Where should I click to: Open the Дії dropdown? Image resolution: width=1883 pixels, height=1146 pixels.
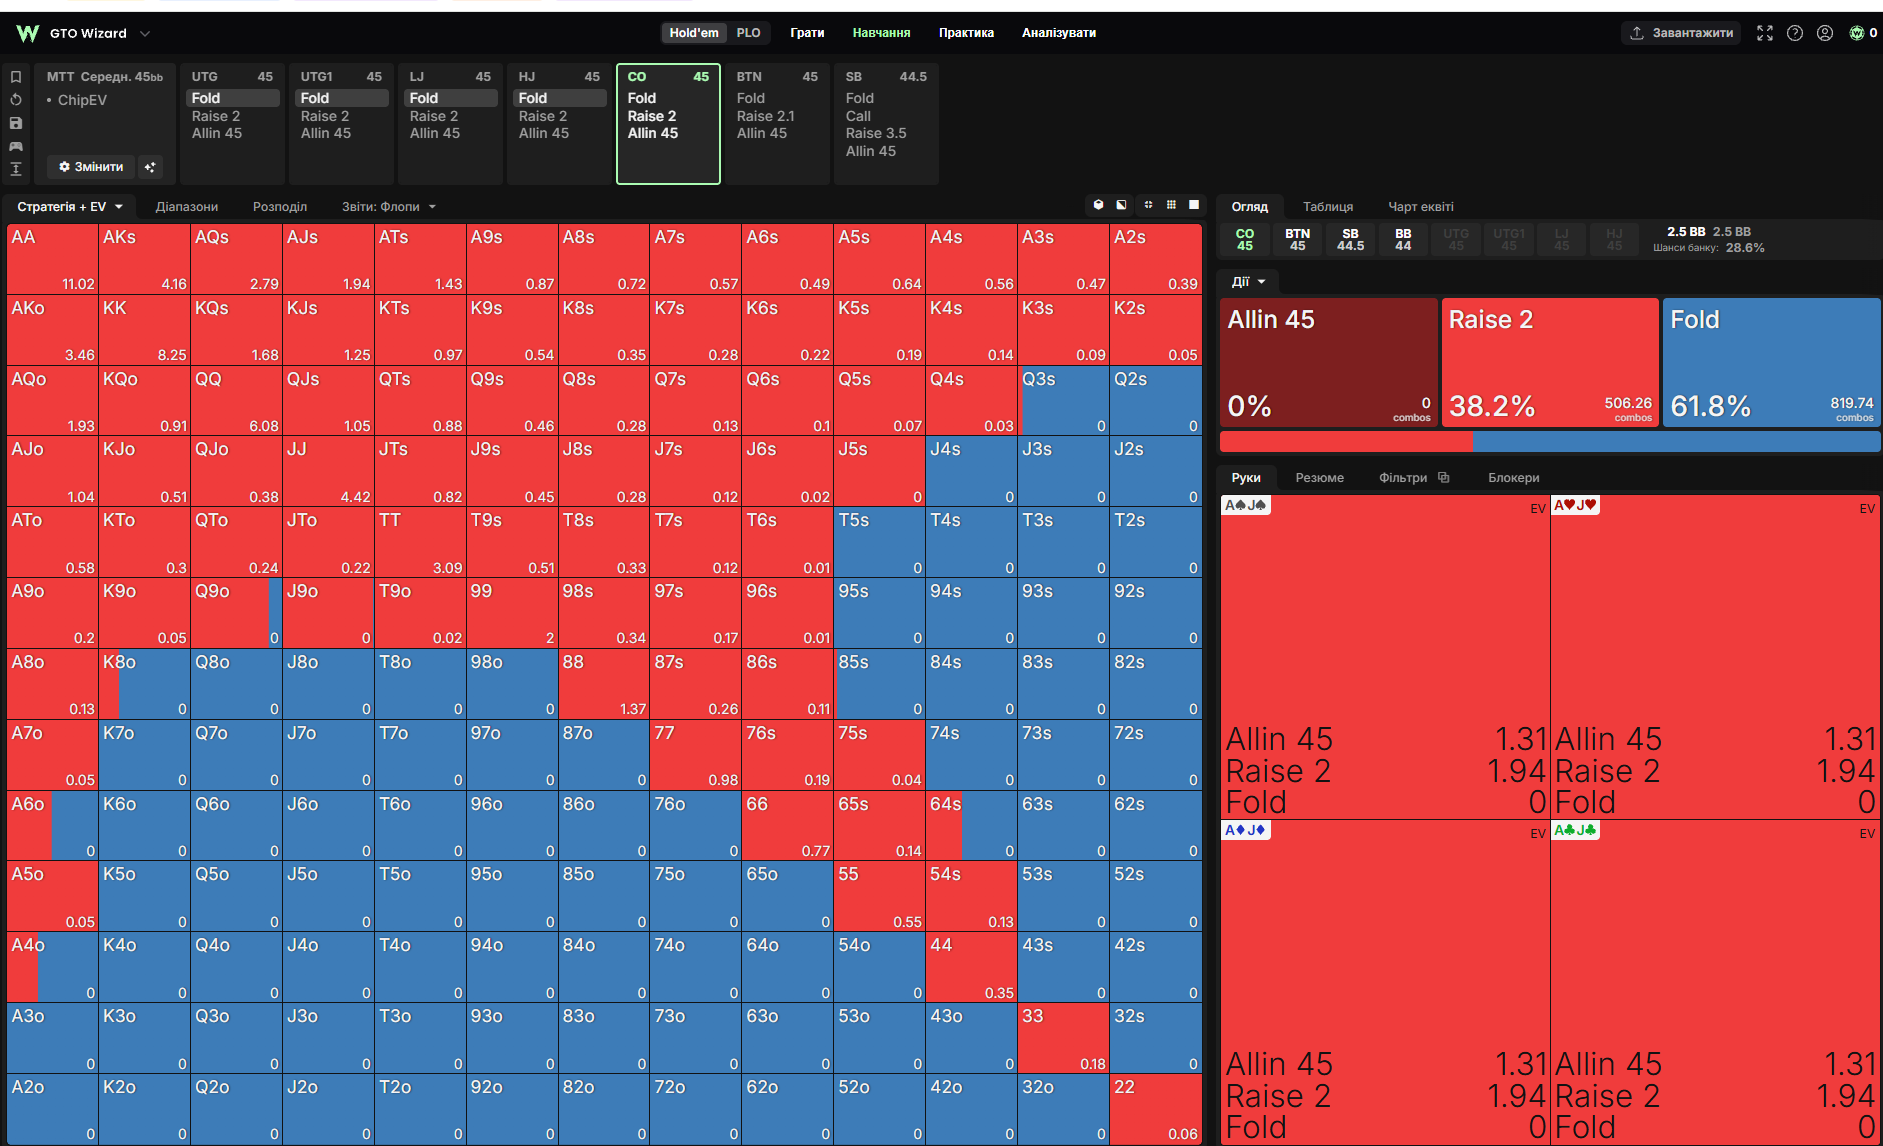1248,282
